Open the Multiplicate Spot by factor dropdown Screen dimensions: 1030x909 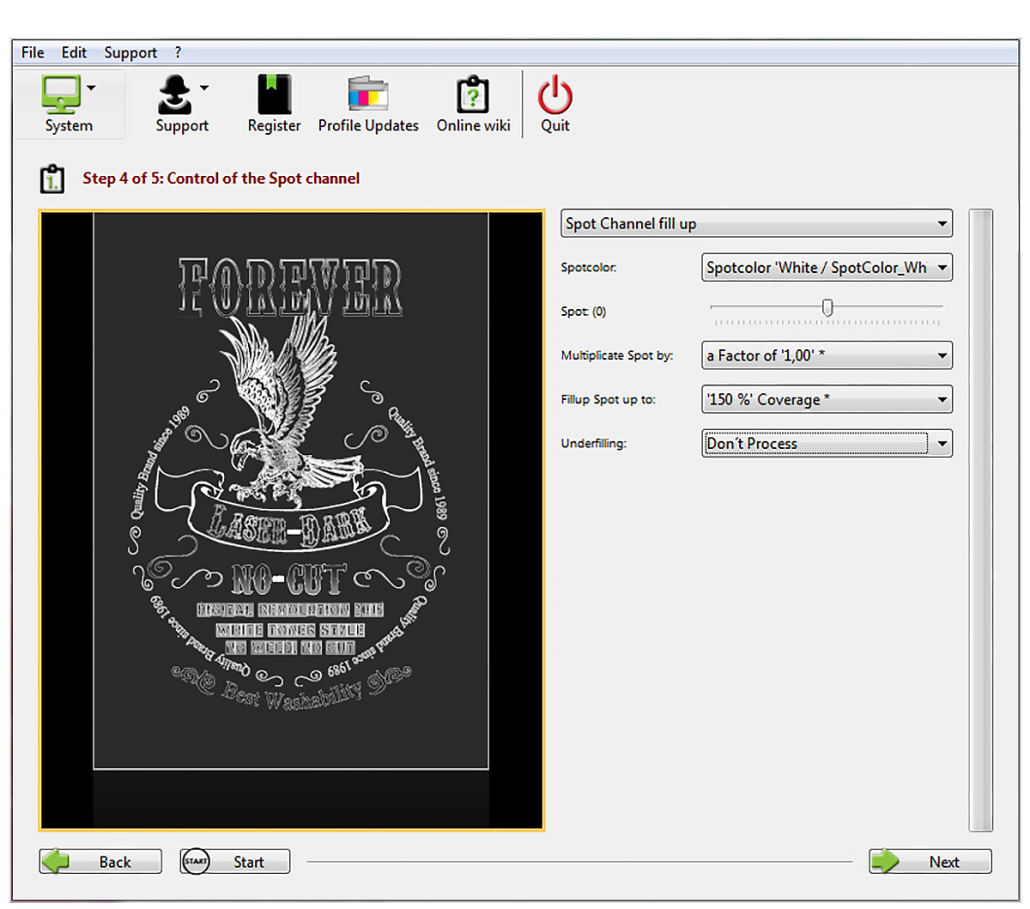point(826,355)
